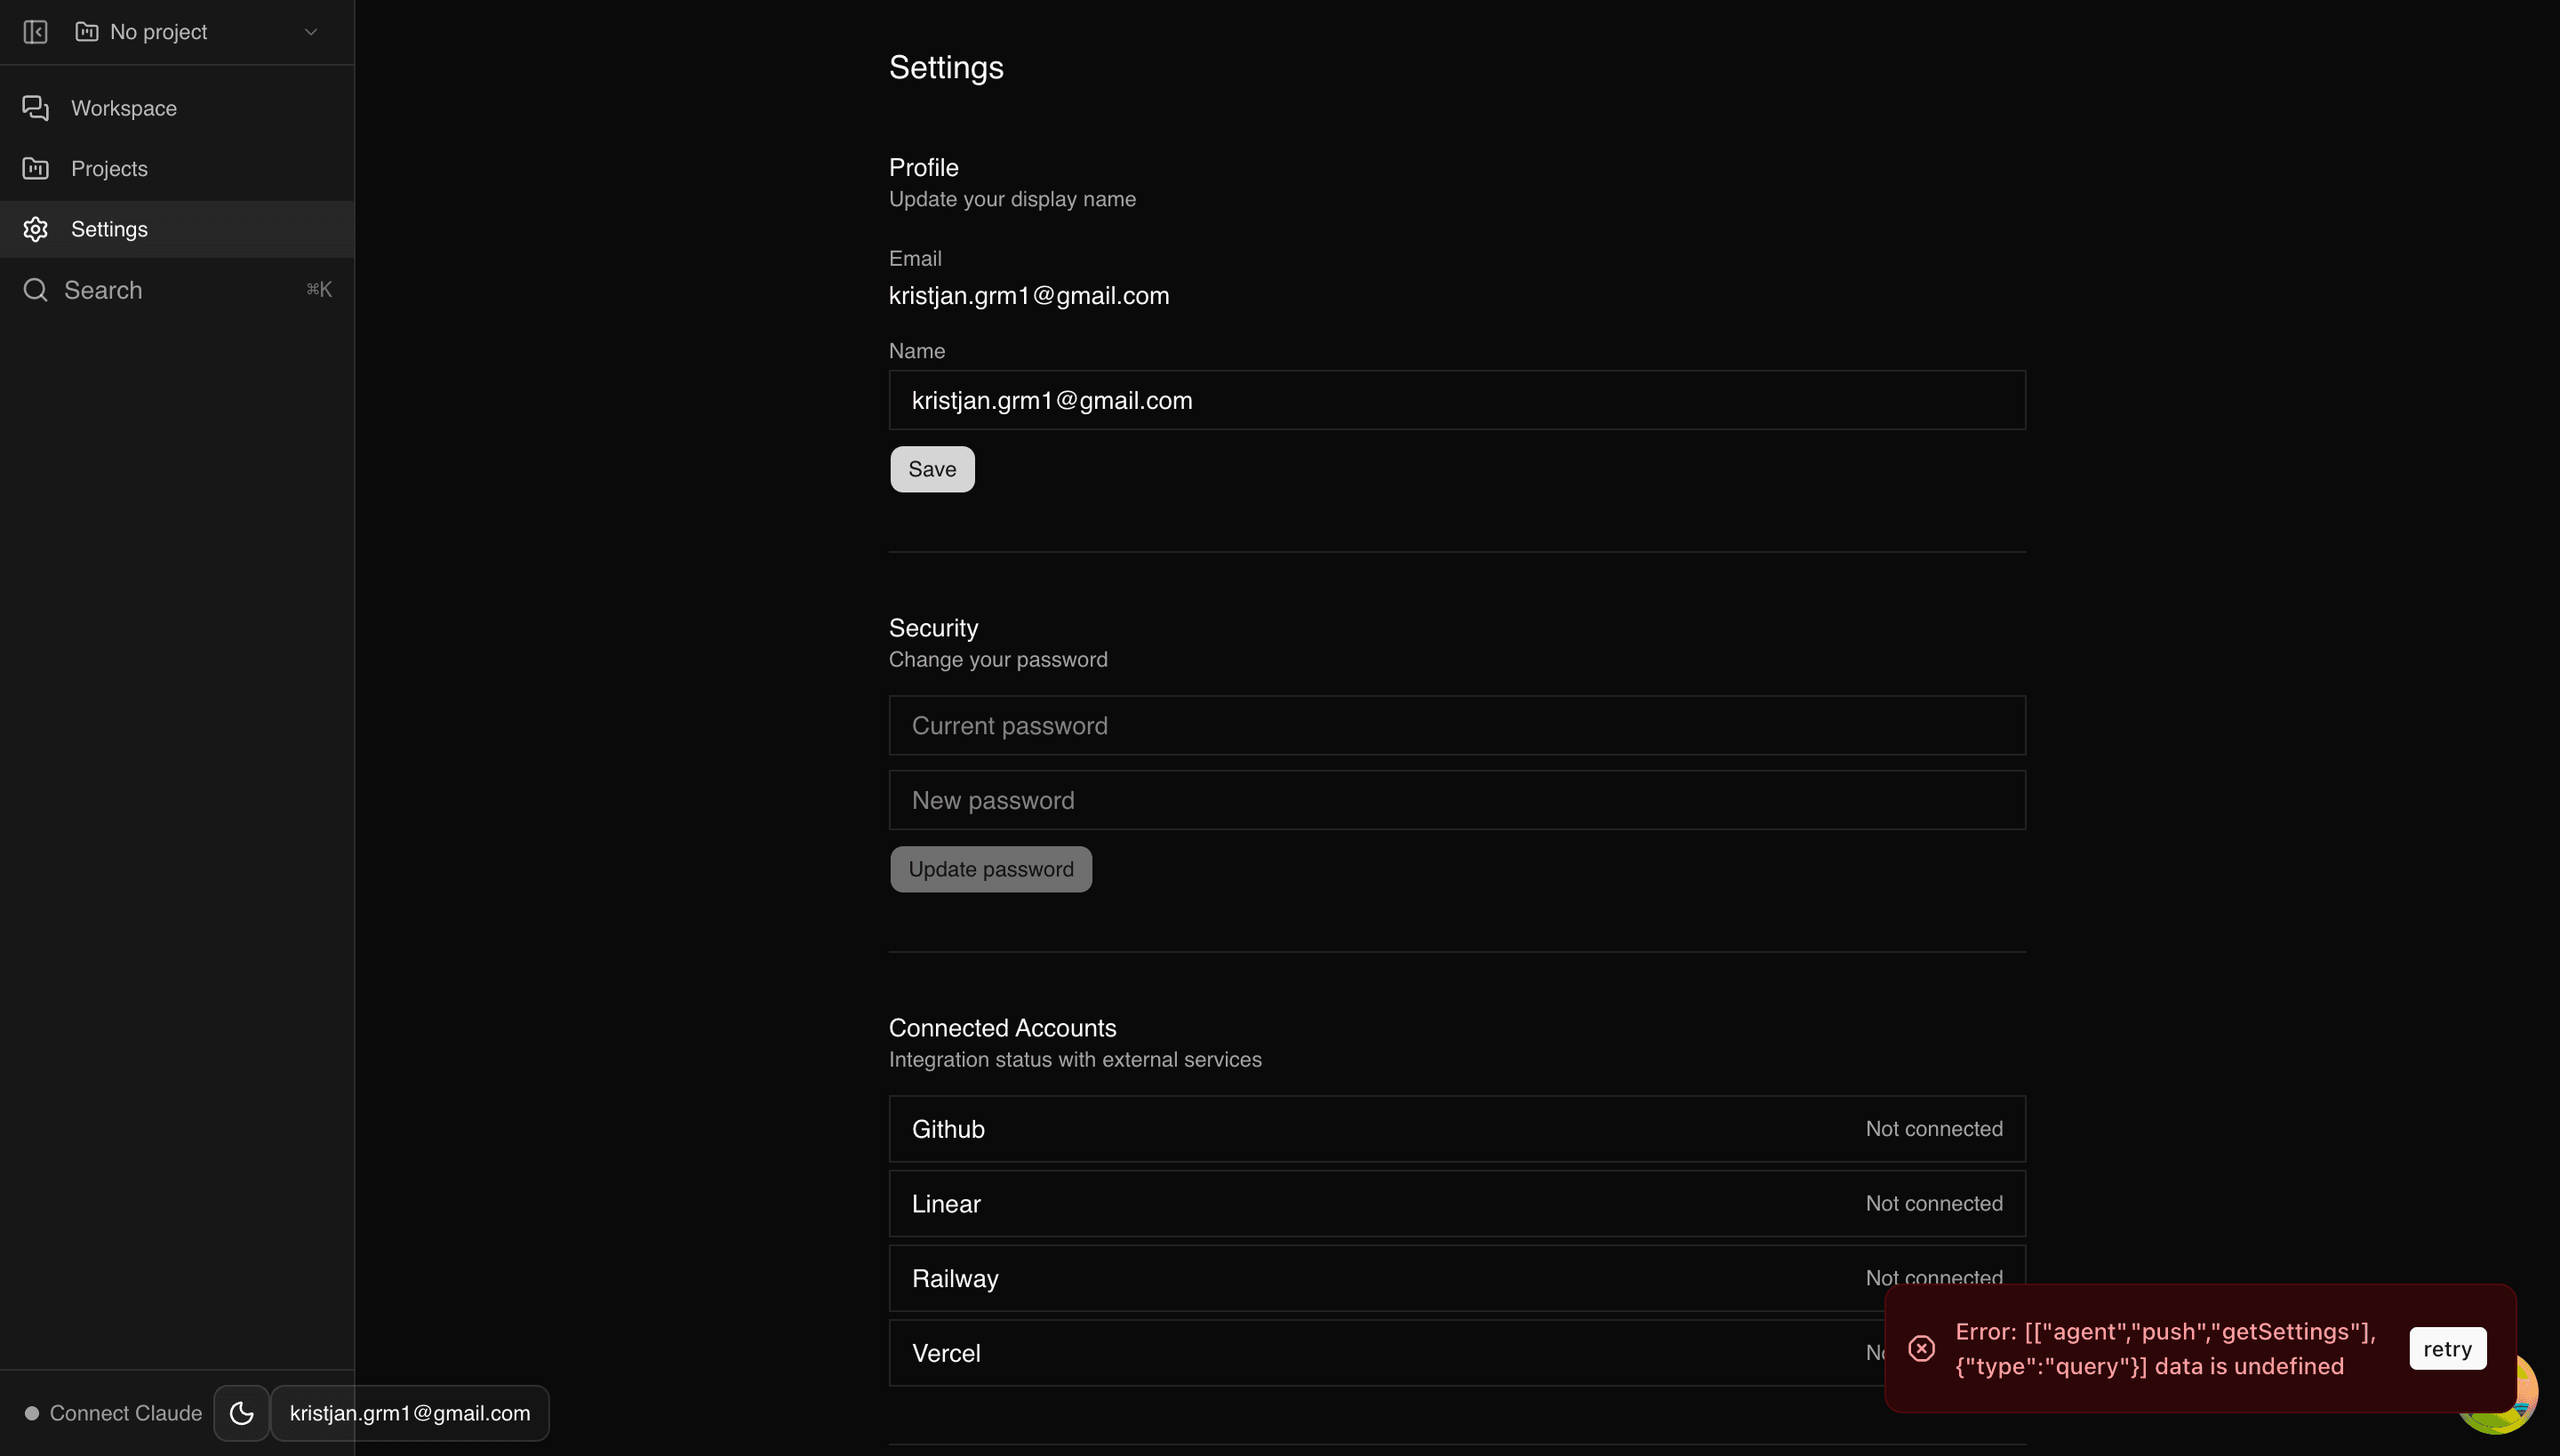This screenshot has height=1456, width=2560.
Task: Save the display name
Action: 932,469
